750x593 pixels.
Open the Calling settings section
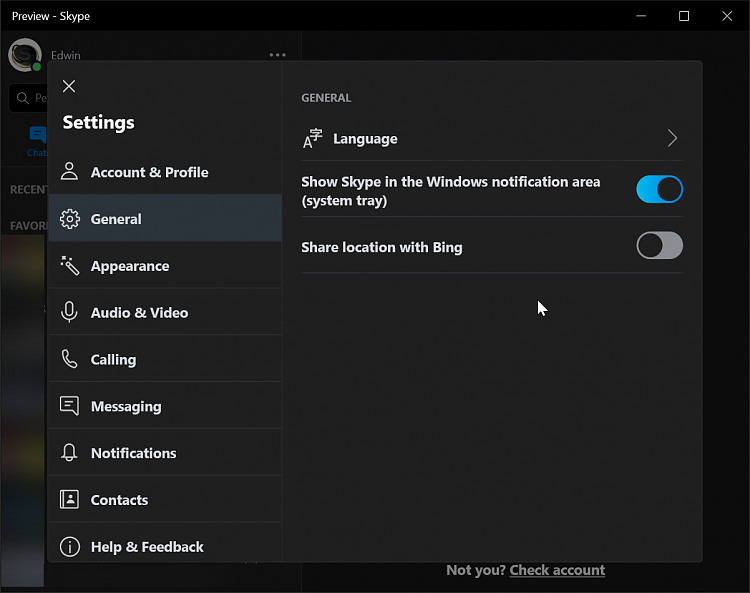pyautogui.click(x=165, y=359)
